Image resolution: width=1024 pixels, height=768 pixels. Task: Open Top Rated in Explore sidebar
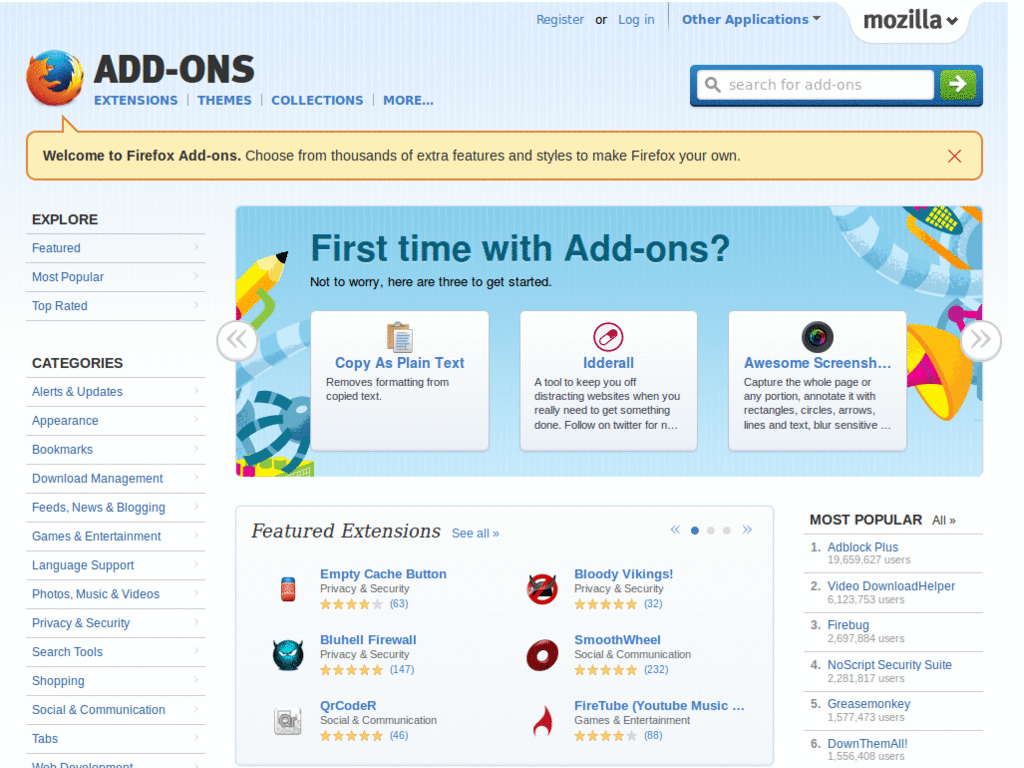tap(115, 306)
